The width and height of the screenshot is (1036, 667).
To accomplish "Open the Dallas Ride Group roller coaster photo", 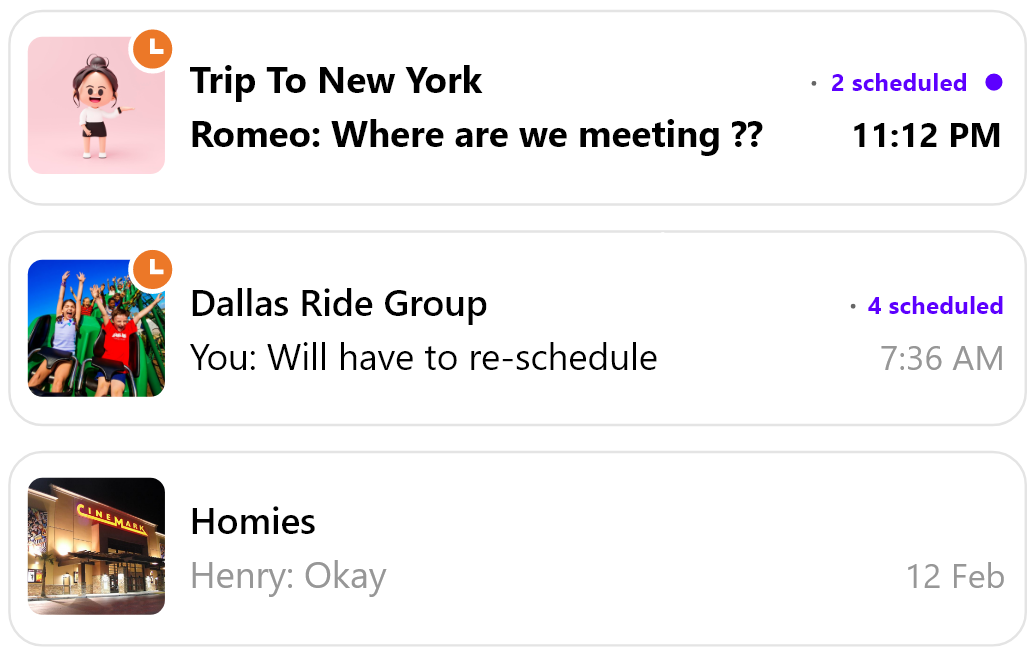I will coord(96,328).
